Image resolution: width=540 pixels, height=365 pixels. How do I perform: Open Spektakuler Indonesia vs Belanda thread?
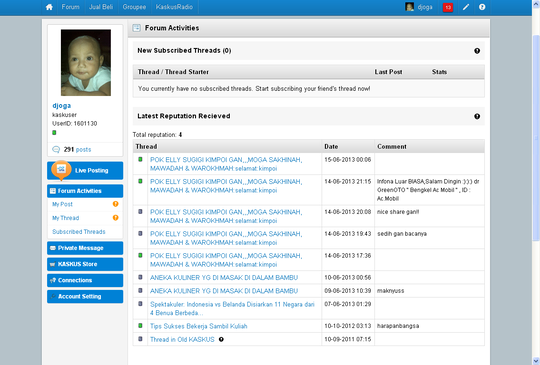232,309
